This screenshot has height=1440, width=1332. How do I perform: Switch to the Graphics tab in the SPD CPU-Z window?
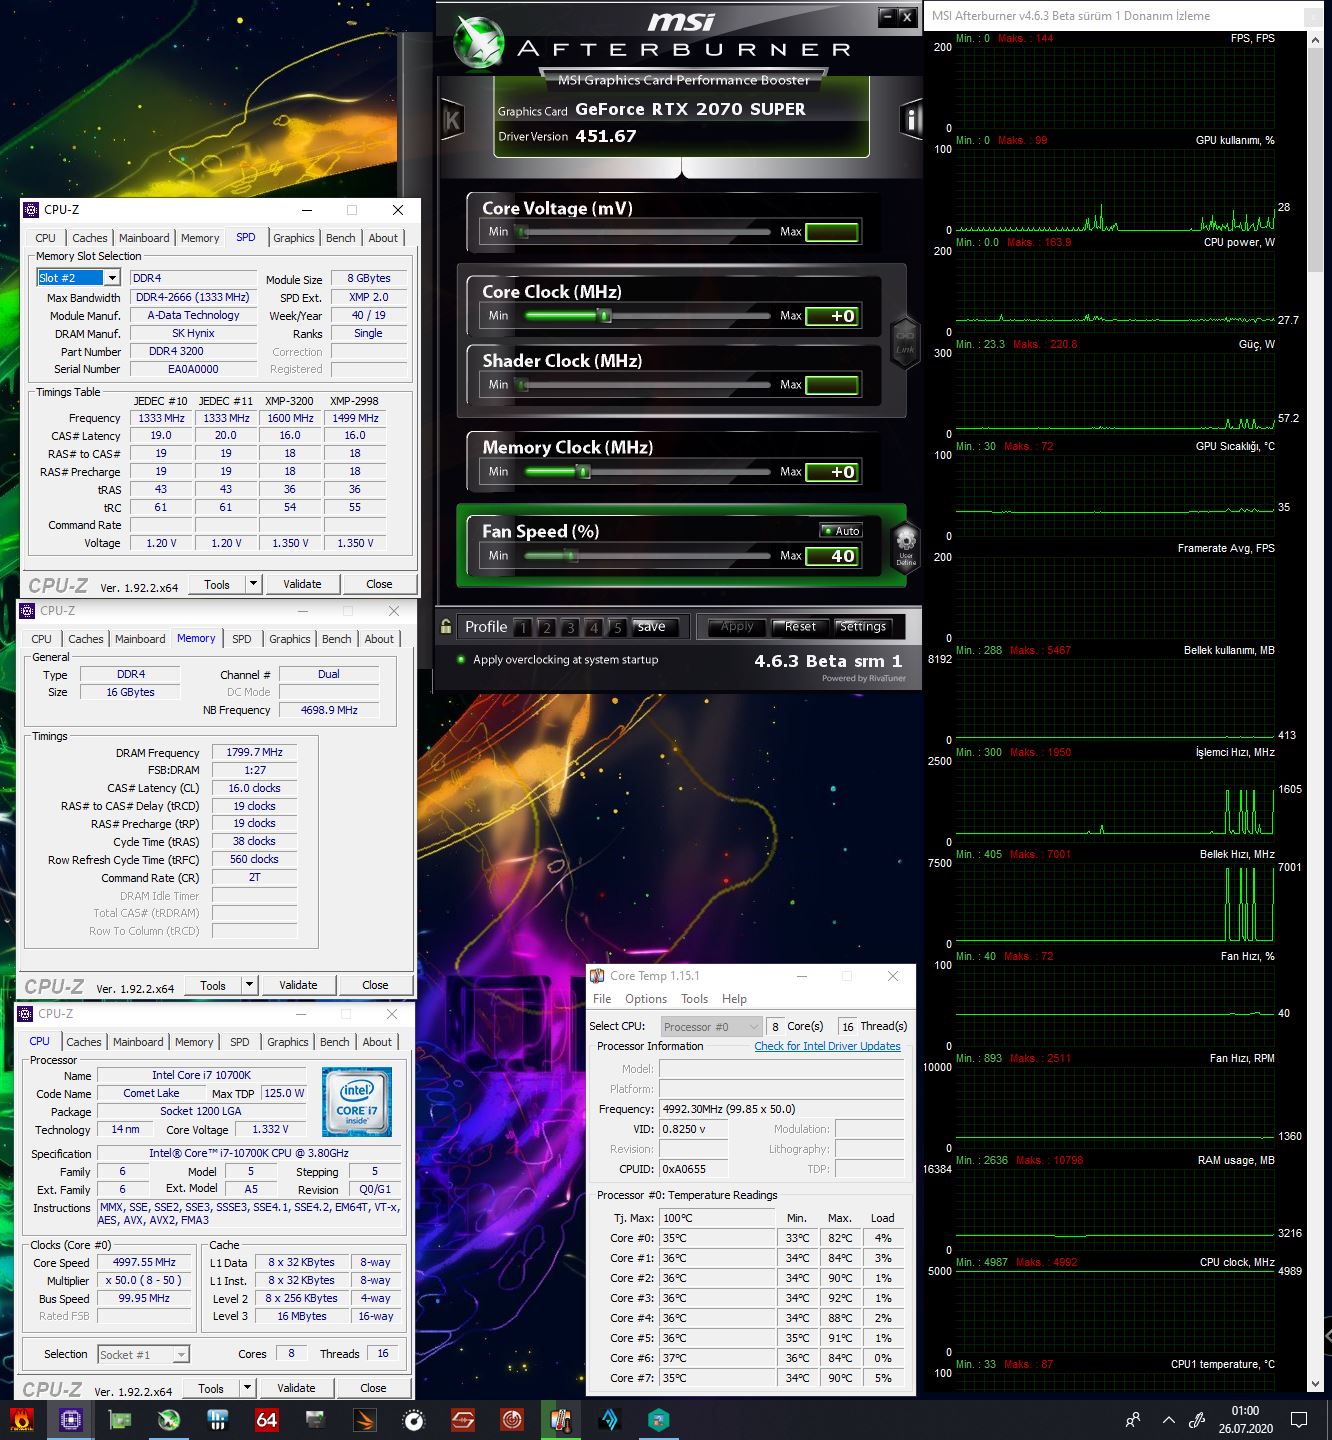(x=294, y=238)
